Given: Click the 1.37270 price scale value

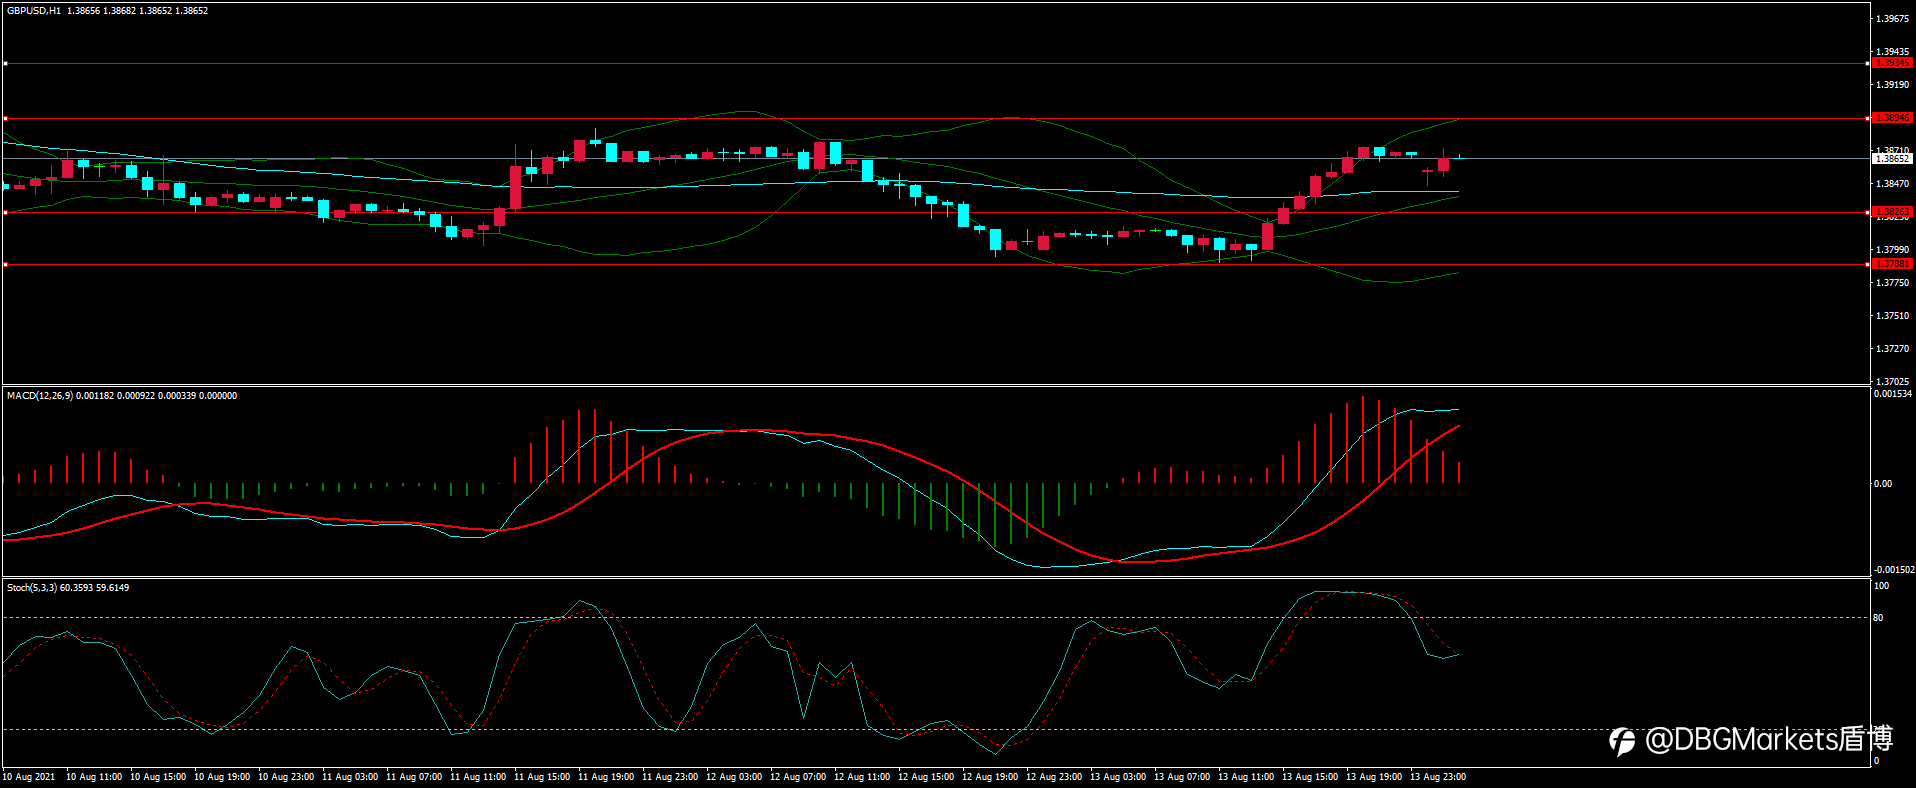Looking at the screenshot, I should click(1892, 349).
